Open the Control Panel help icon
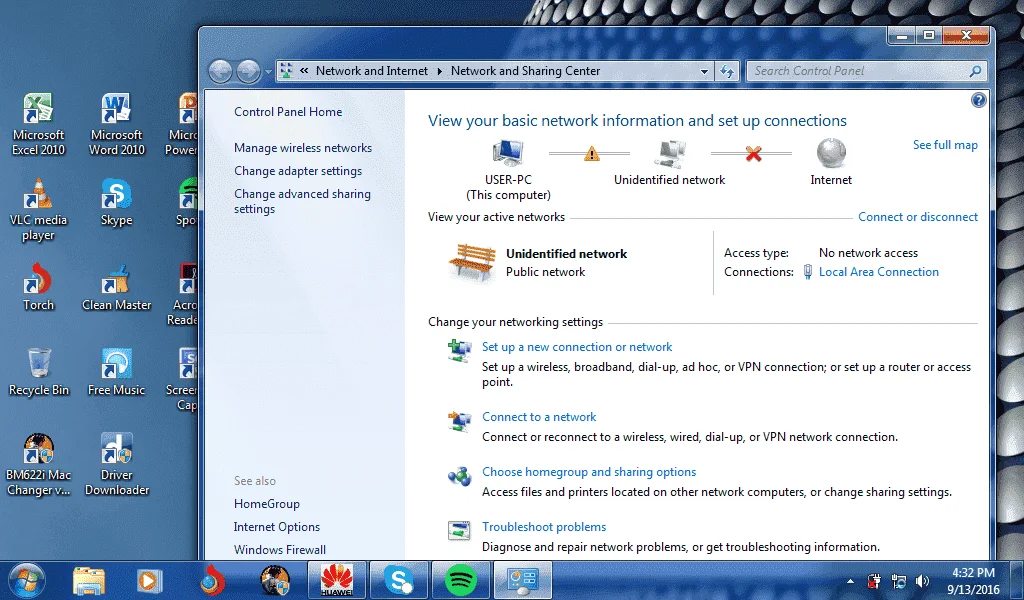The width and height of the screenshot is (1024, 600). 978,100
